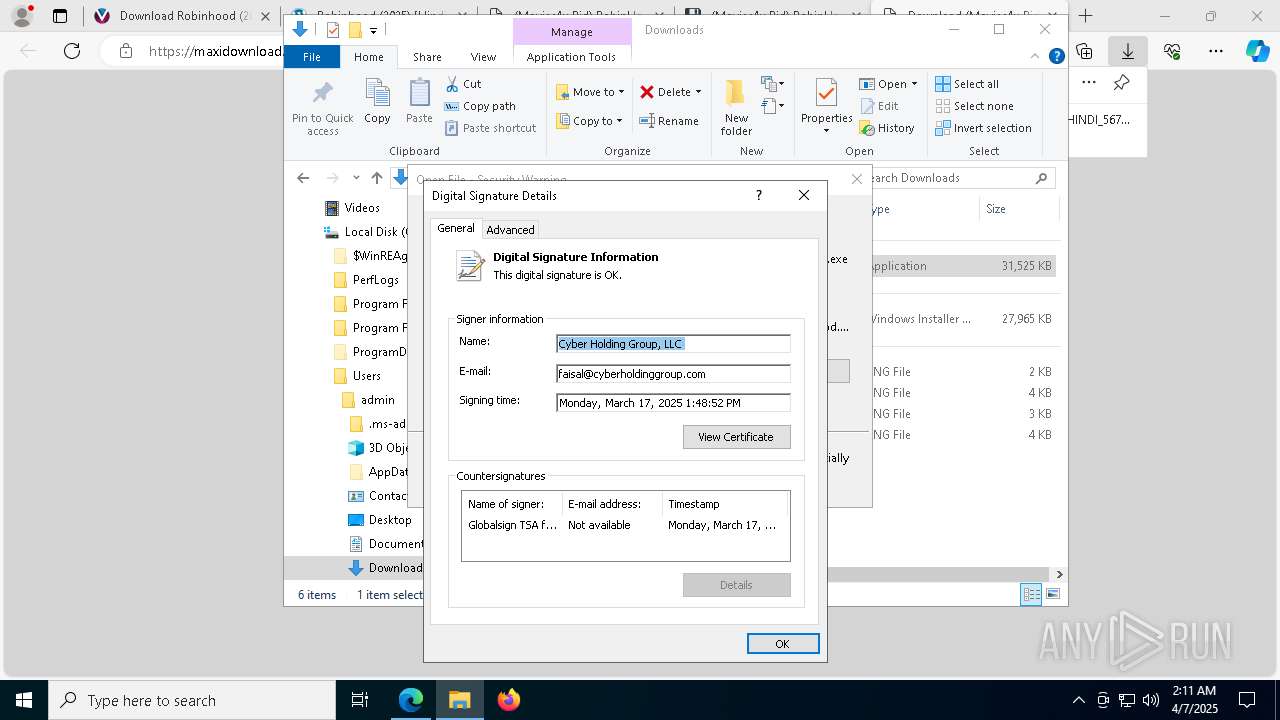Open the File menu in Explorer
This screenshot has height=720, width=1280.
[x=312, y=57]
